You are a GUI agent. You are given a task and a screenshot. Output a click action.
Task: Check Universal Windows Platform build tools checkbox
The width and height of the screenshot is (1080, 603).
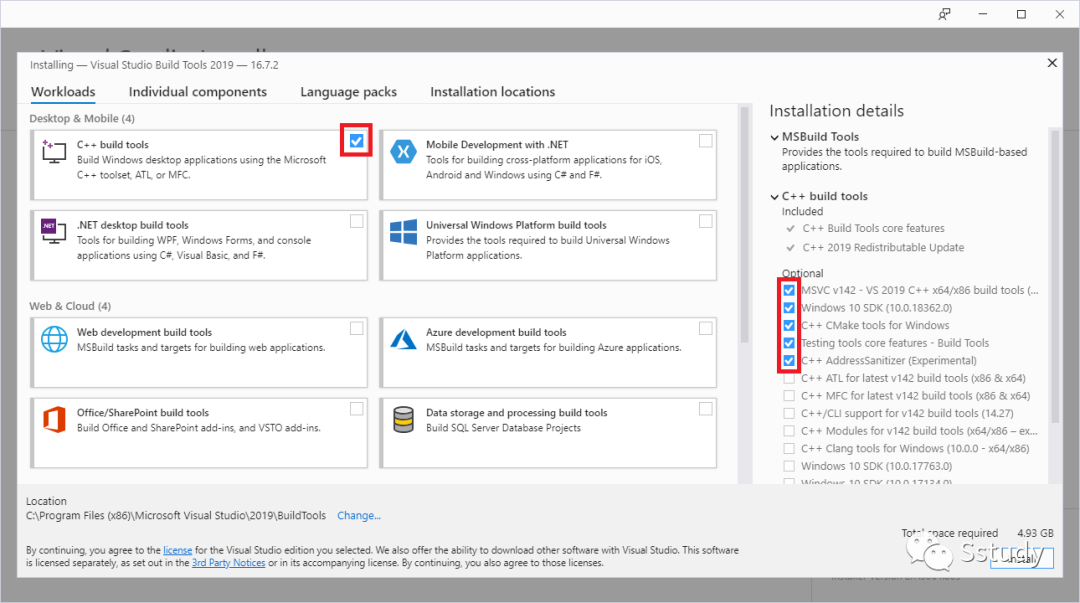click(705, 221)
